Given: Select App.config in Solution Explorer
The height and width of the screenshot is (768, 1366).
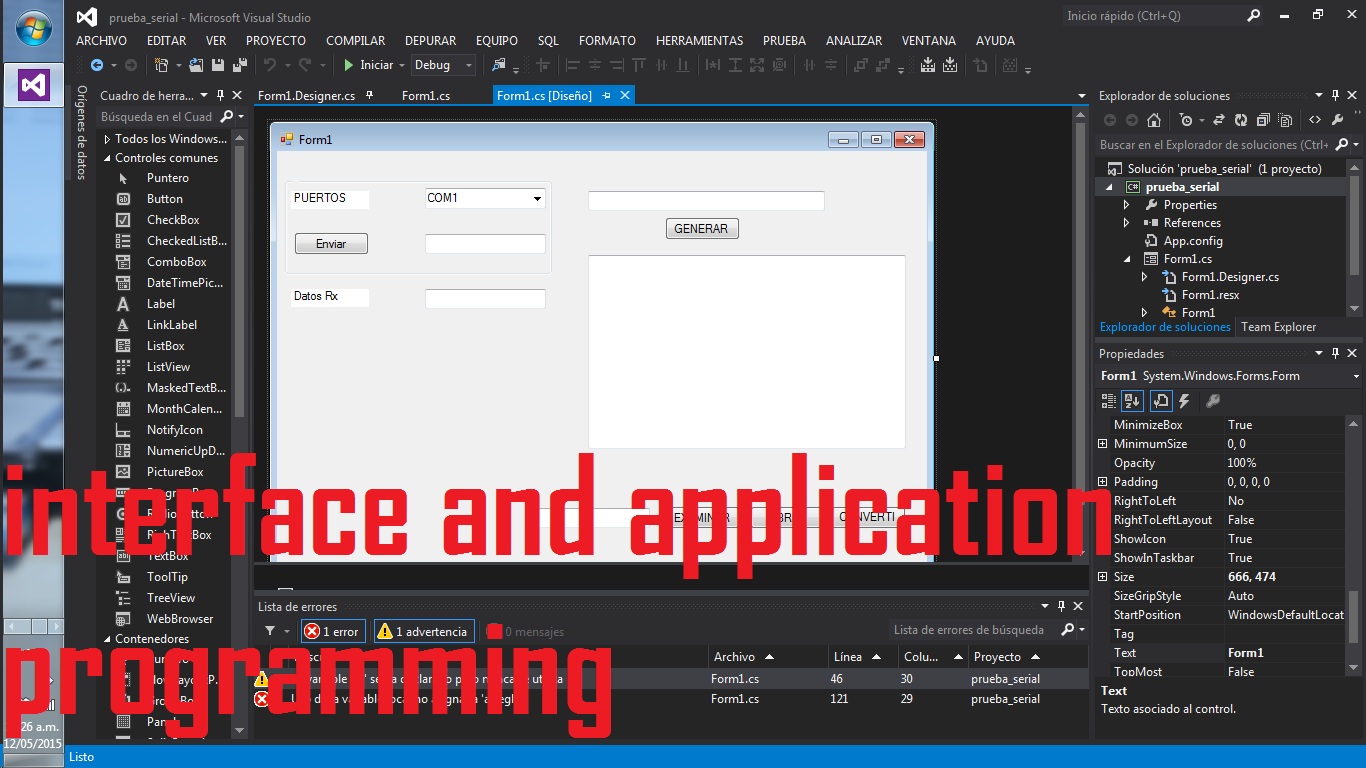Looking at the screenshot, I should coord(1193,241).
